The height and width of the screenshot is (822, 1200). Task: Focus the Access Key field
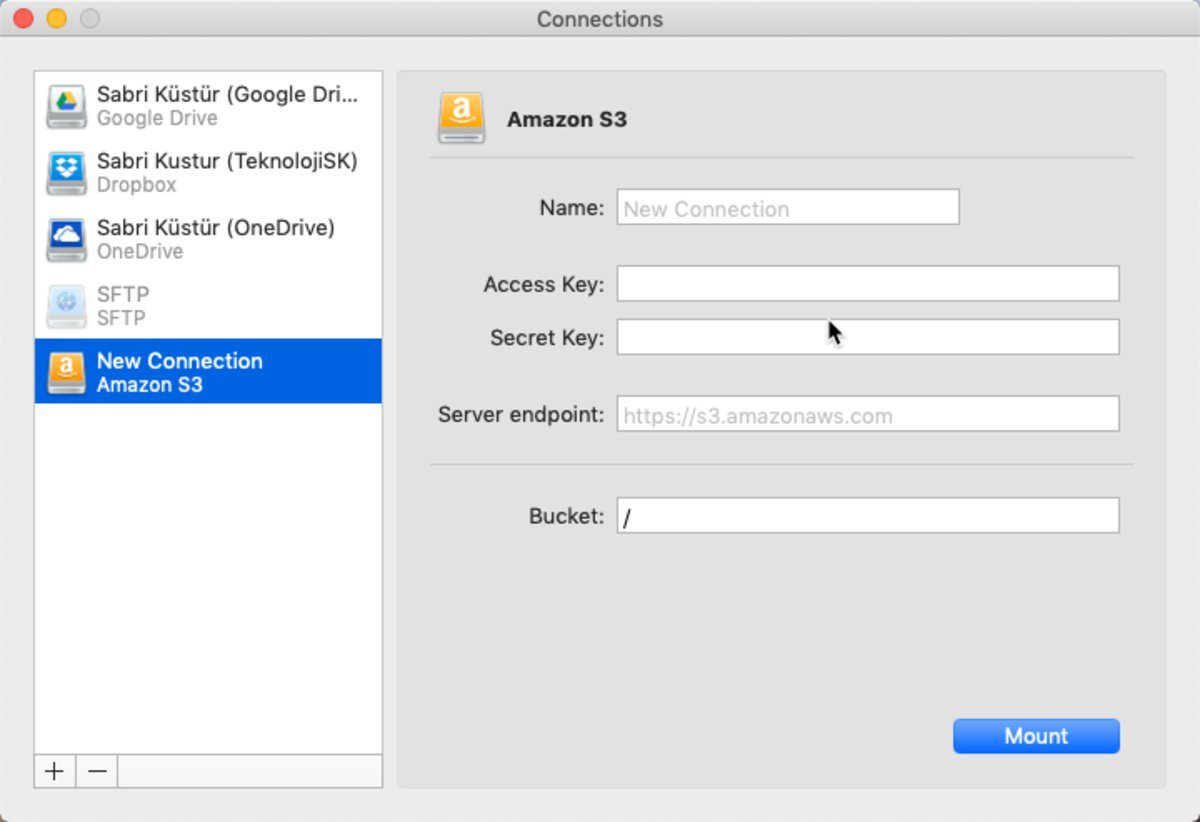(868, 283)
